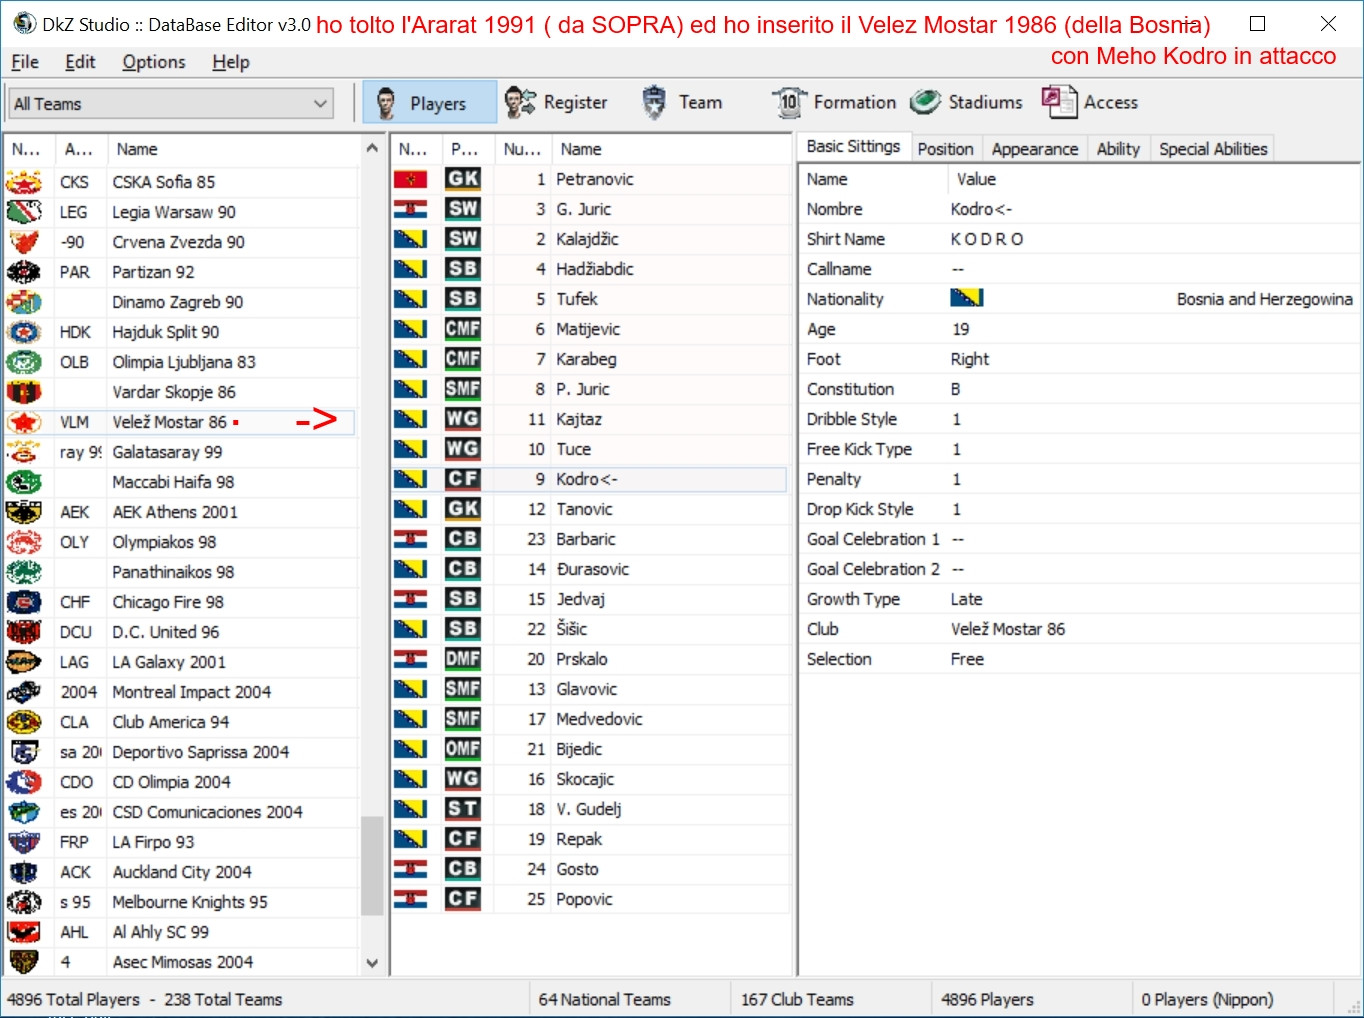Sort player list by Name column header
The width and height of the screenshot is (1364, 1018).
click(x=671, y=149)
